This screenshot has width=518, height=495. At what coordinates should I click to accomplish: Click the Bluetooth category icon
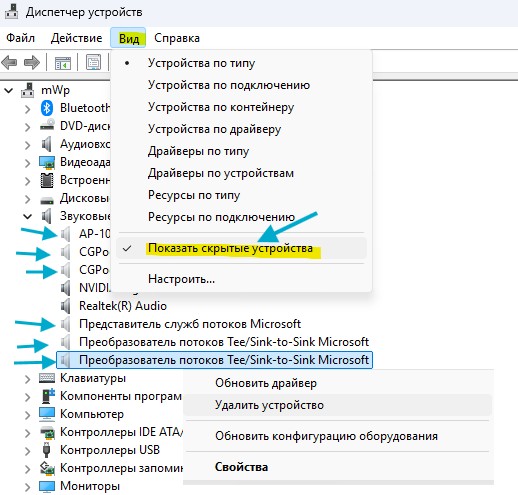[47, 108]
